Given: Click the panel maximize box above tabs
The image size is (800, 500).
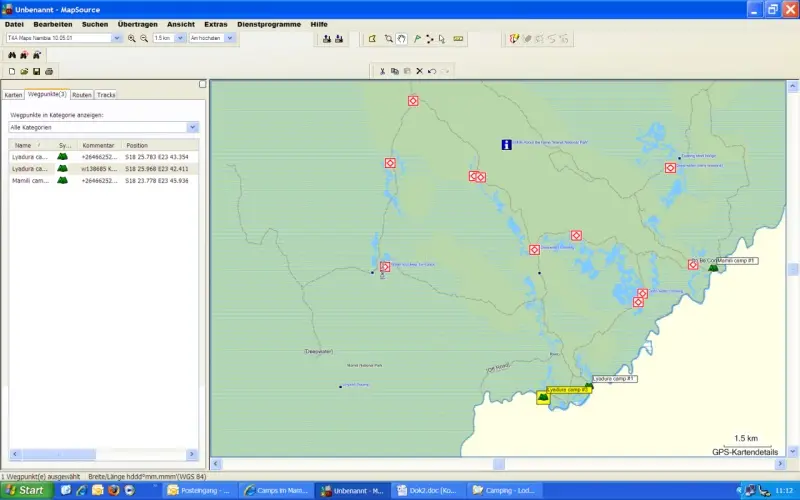Looking at the screenshot, I should [202, 84].
